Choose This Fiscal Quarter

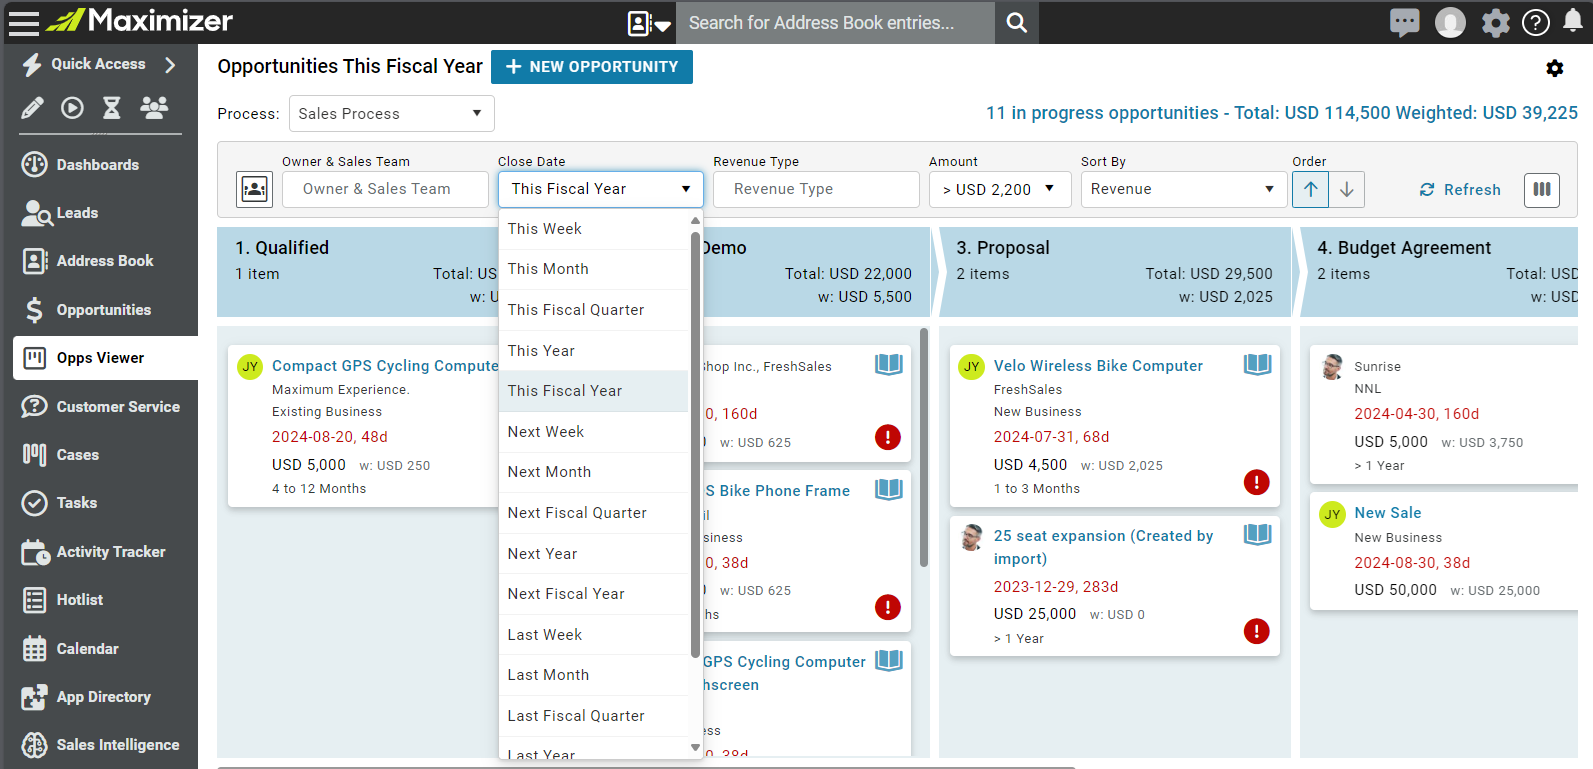coord(594,310)
